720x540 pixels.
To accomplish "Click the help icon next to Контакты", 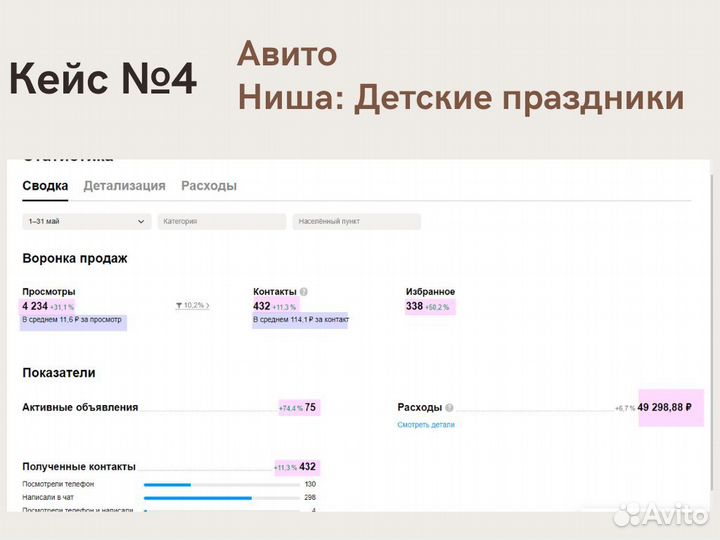I will (303, 292).
